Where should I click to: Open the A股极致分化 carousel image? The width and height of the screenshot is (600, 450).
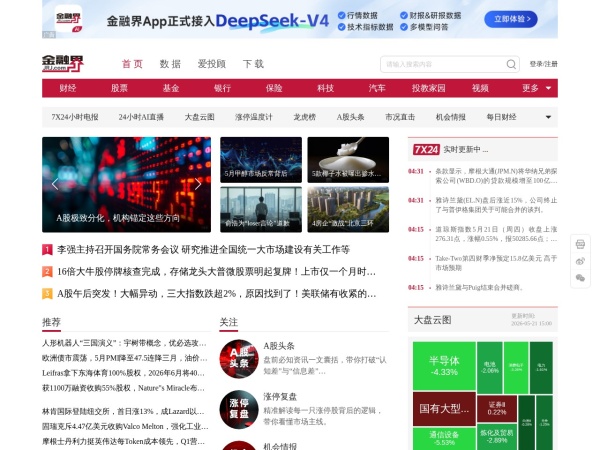[x=126, y=184]
